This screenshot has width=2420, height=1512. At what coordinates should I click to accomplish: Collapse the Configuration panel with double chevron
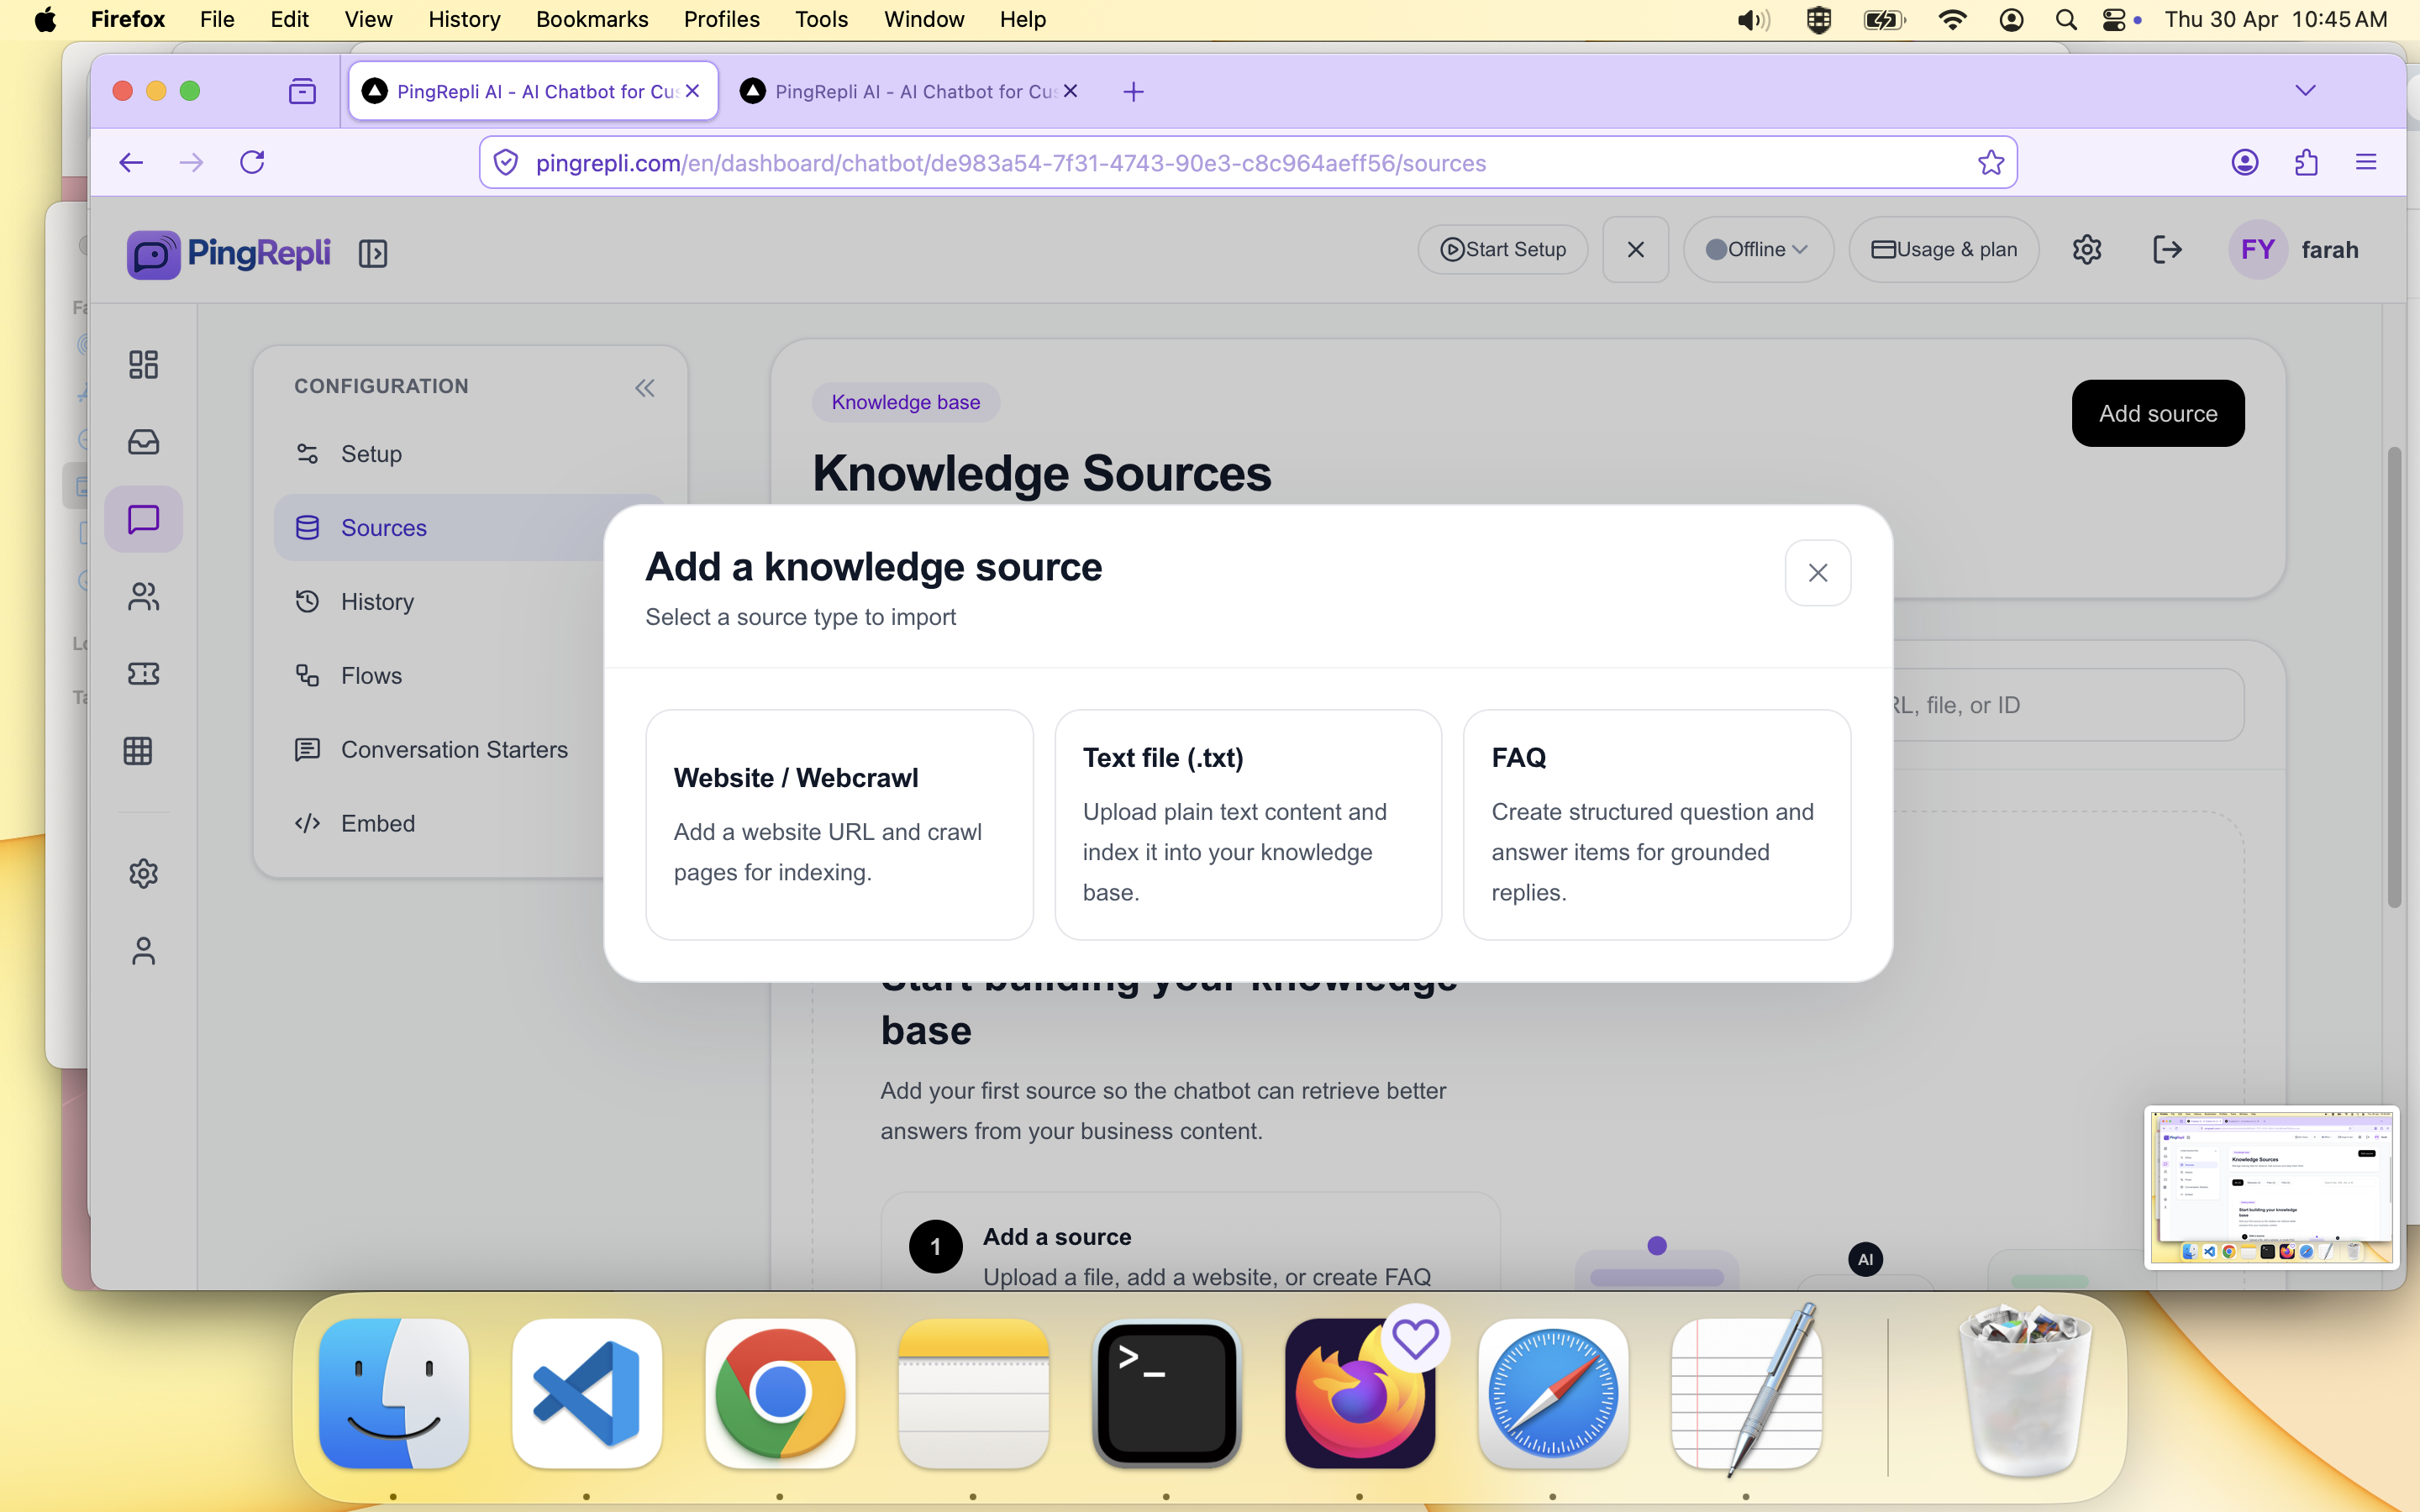[644, 388]
